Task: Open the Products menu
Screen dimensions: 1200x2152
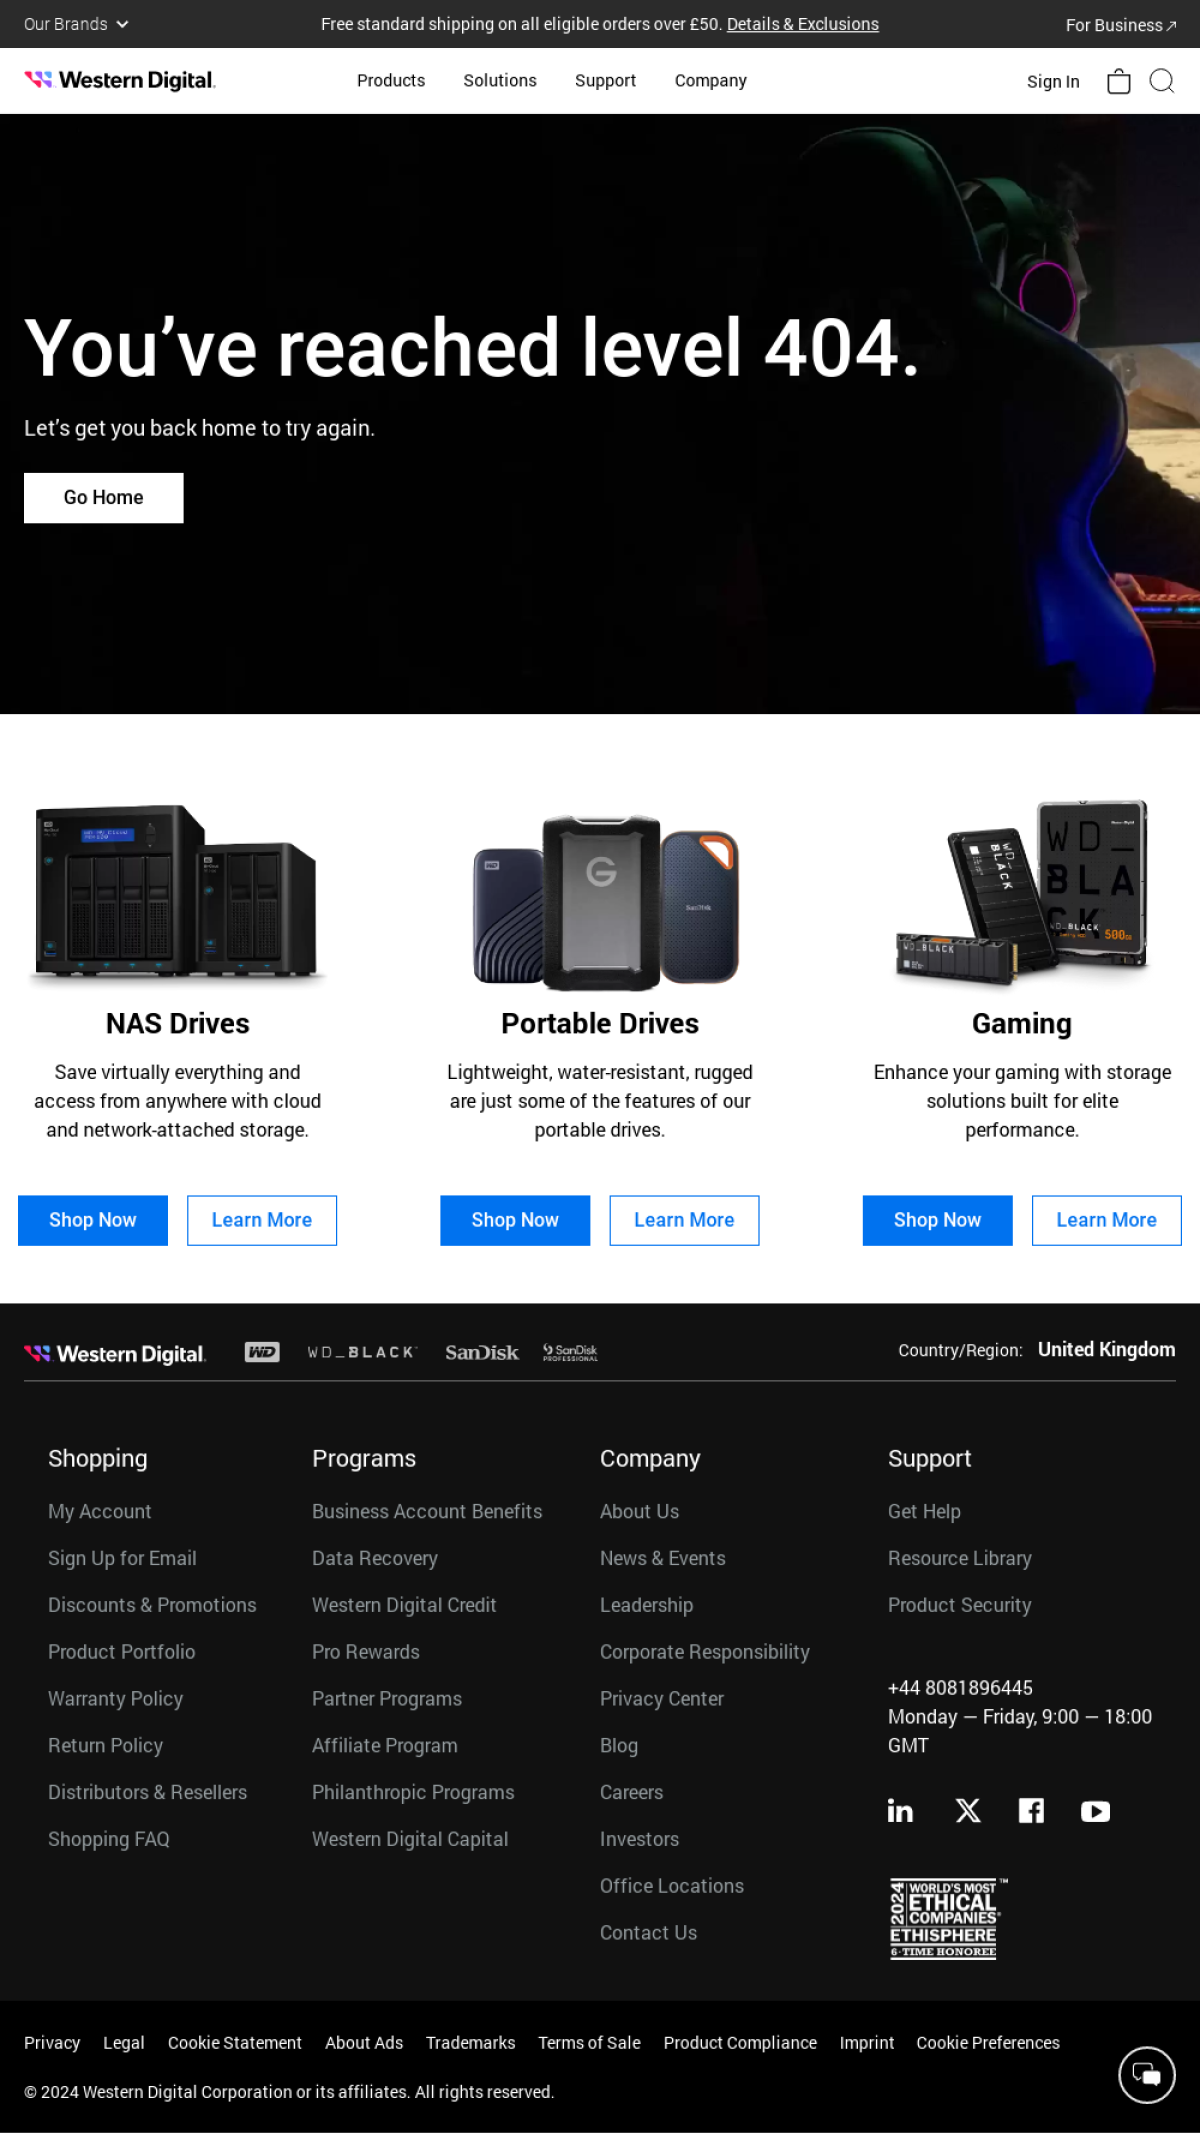Action: 391,81
